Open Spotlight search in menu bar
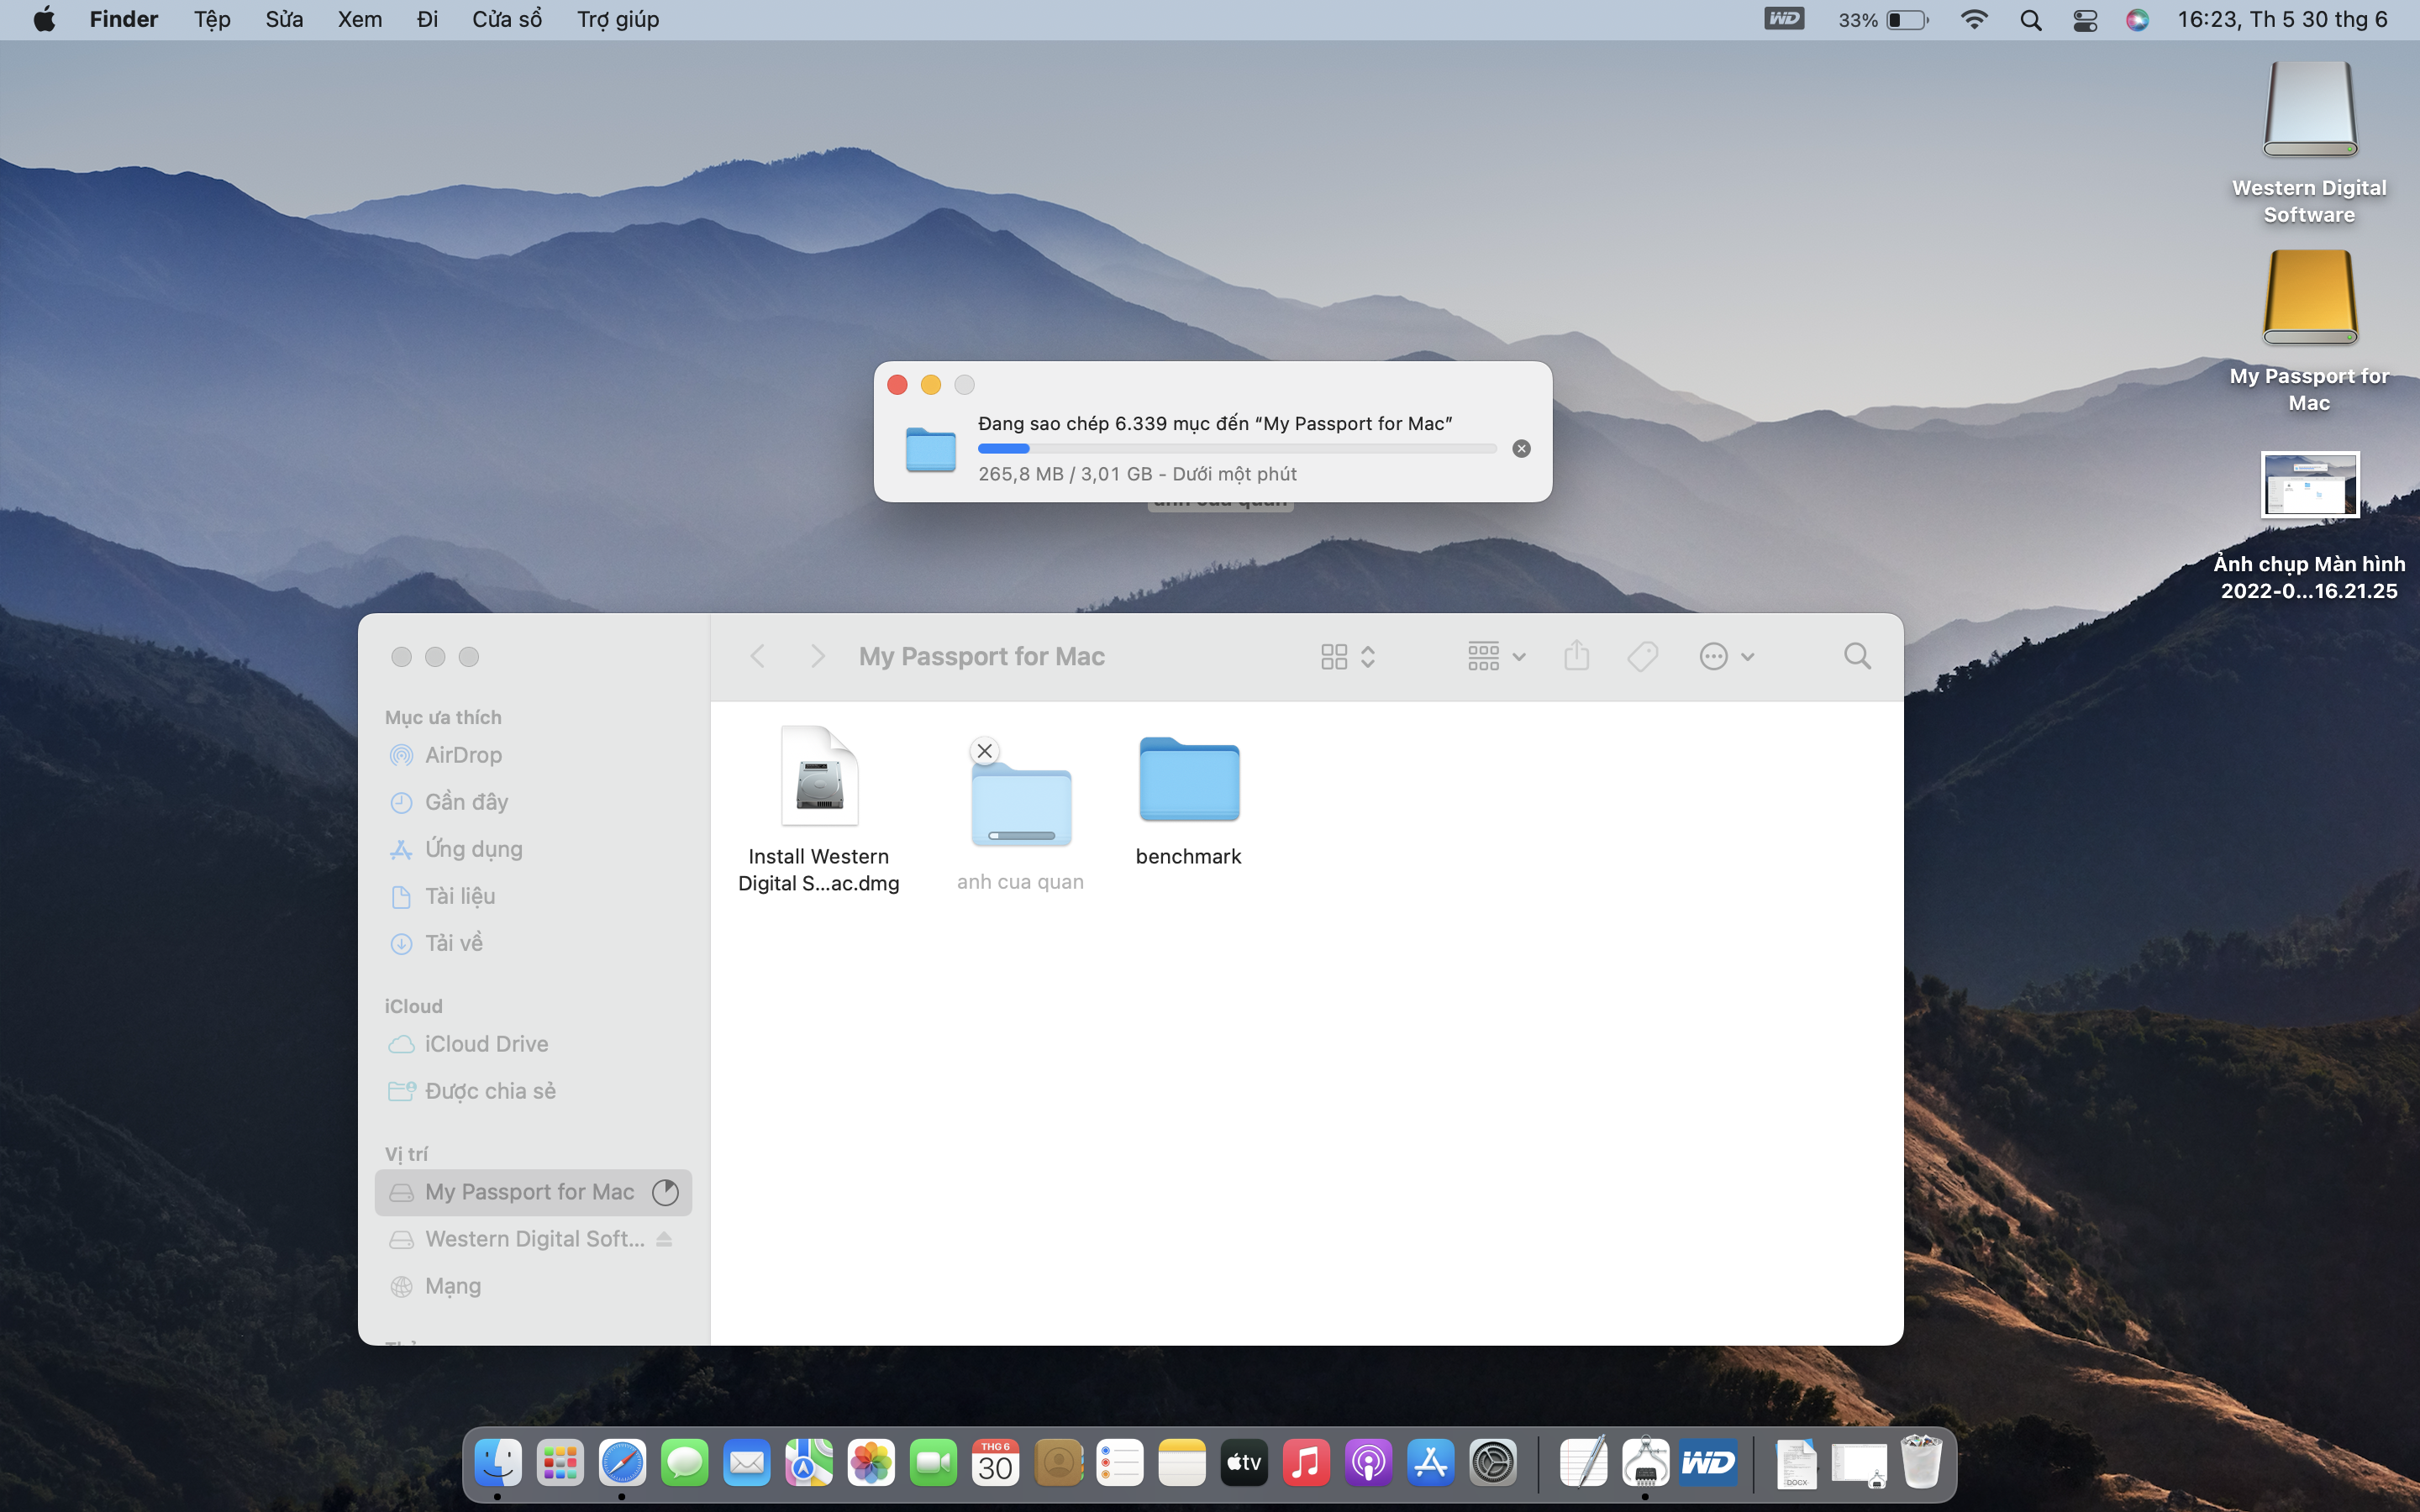2420x1512 pixels. point(2030,19)
